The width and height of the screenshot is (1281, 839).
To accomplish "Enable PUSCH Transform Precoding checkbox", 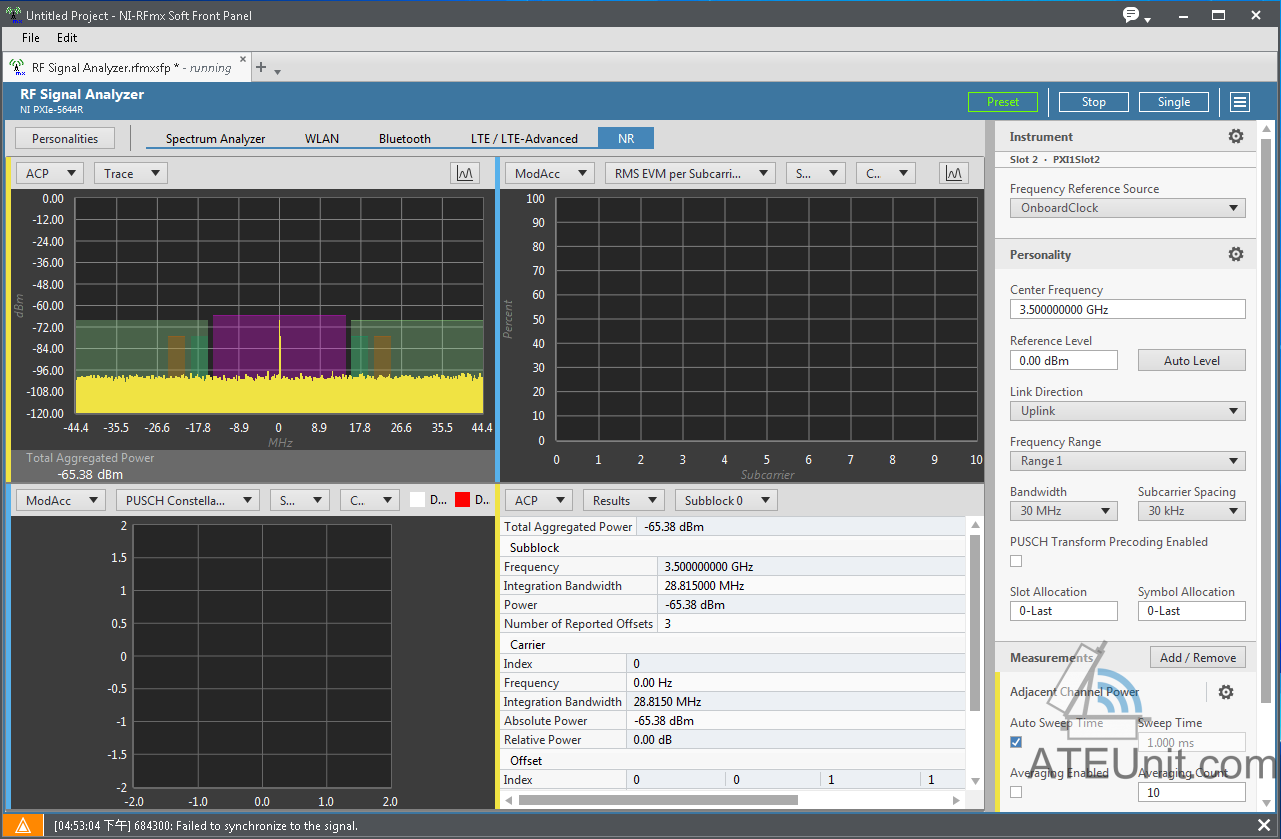I will (x=1016, y=561).
